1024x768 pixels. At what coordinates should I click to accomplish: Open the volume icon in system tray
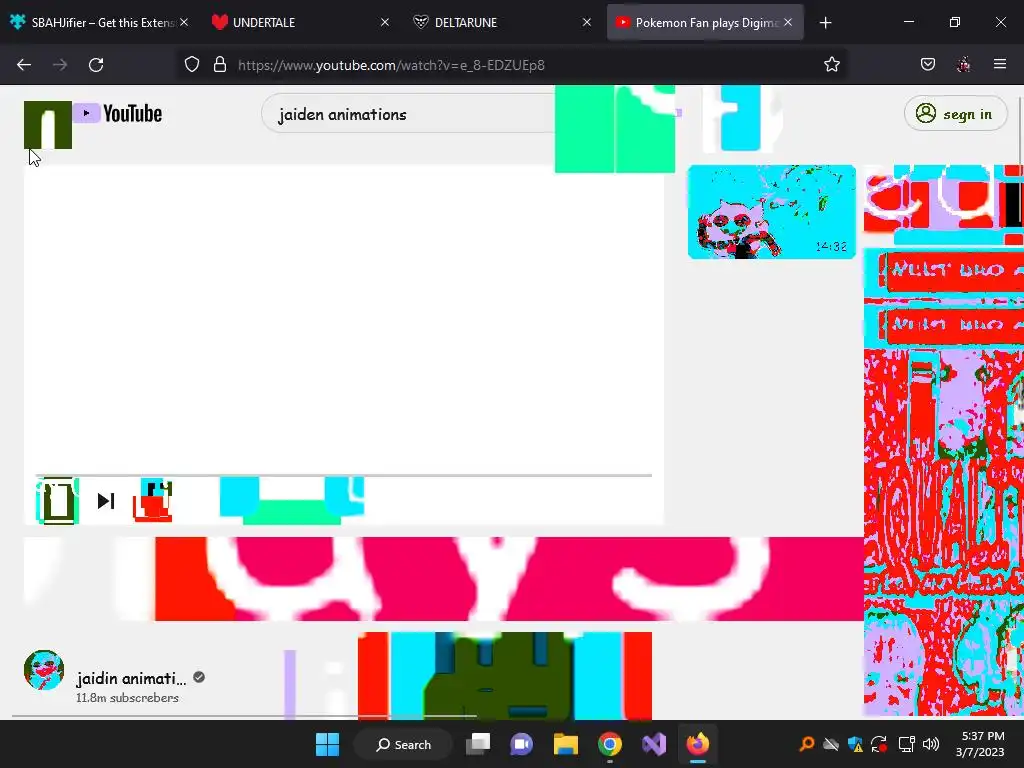931,744
